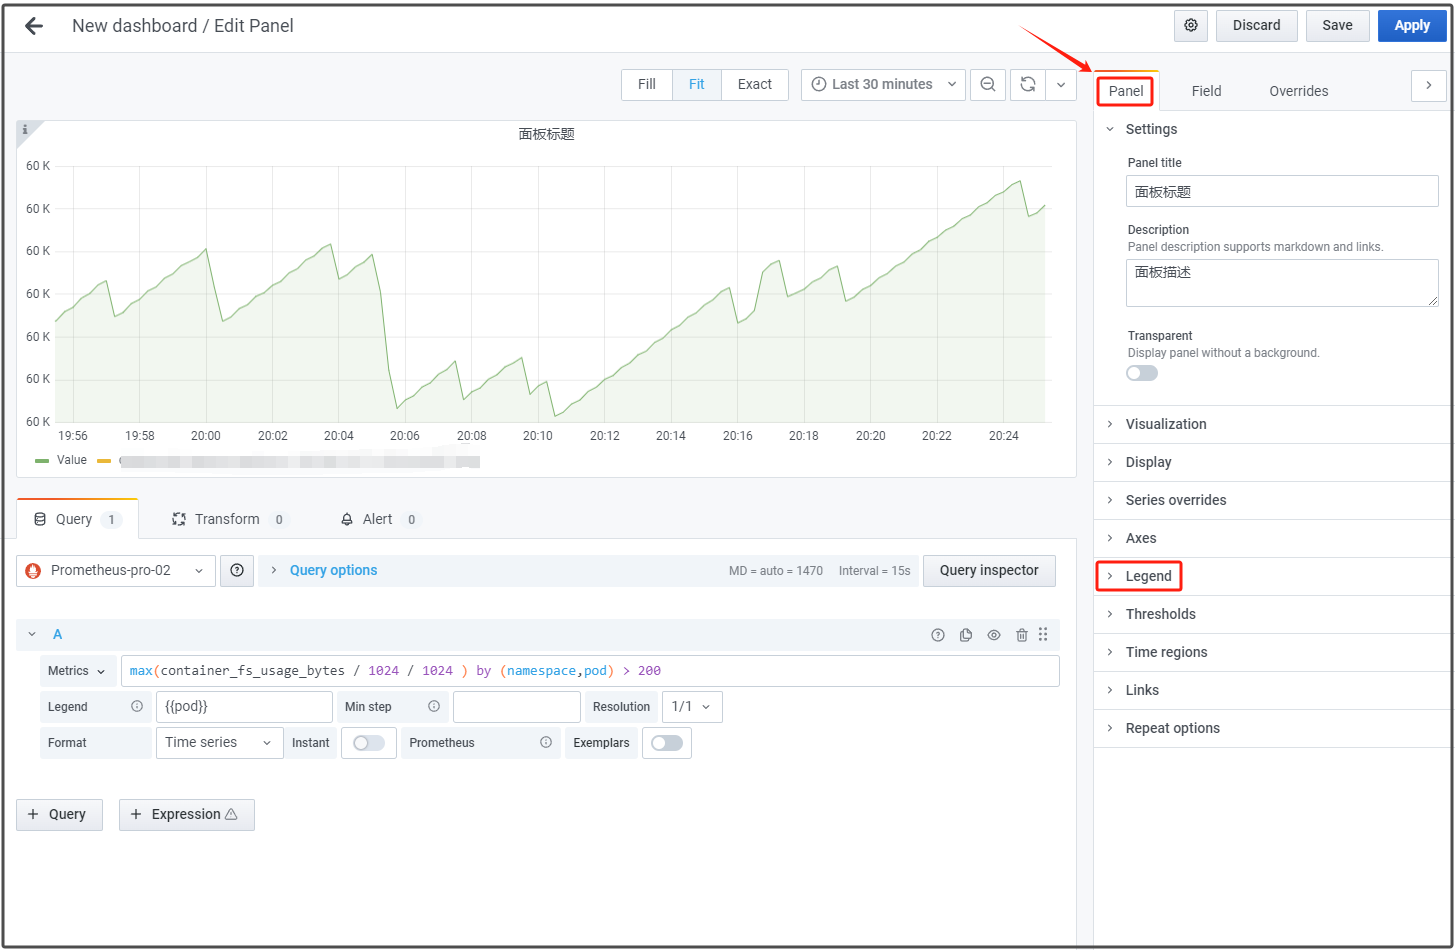Open the Query inspector

point(988,570)
